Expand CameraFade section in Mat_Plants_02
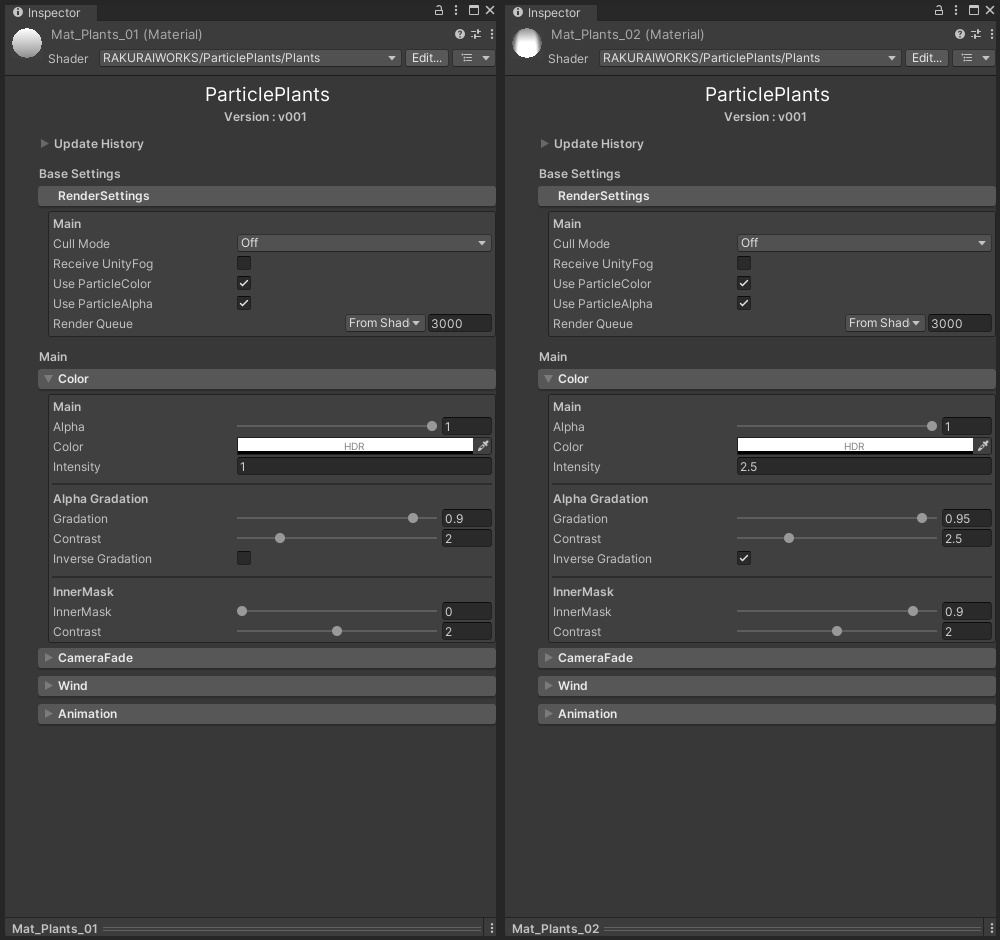The height and width of the screenshot is (940, 1000). point(767,657)
